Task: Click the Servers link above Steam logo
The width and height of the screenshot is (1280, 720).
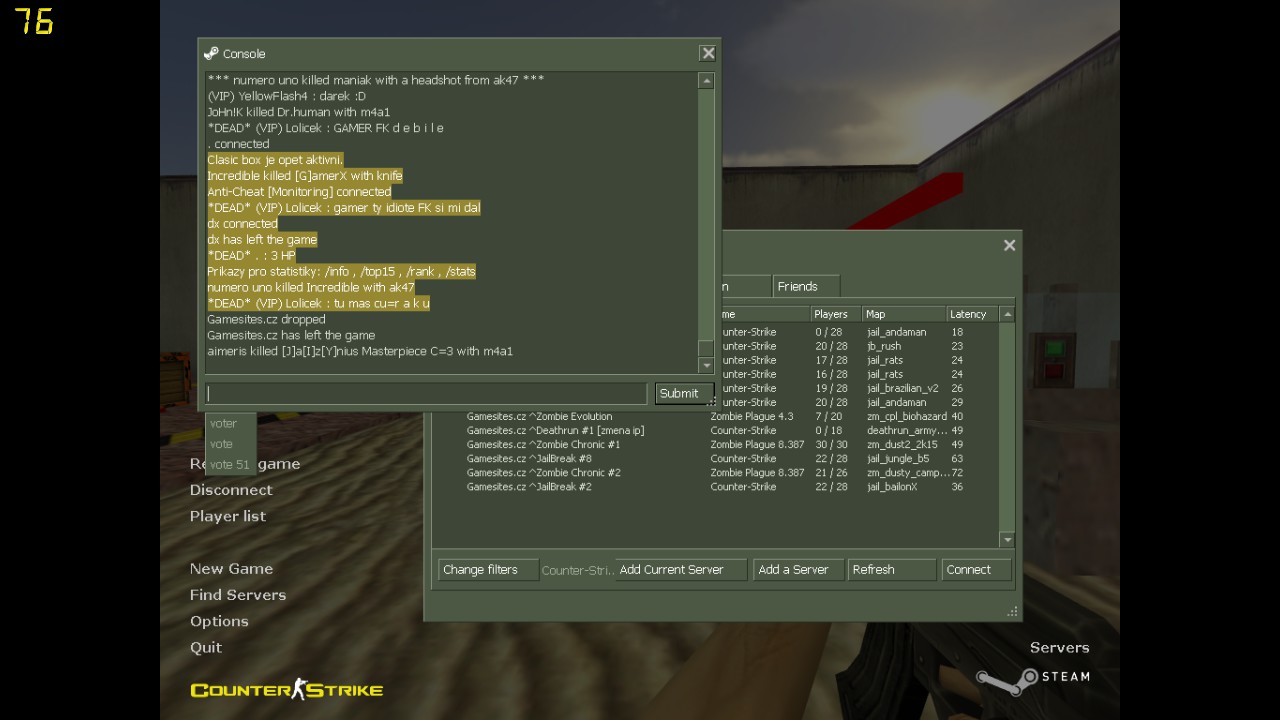Action: click(x=1060, y=648)
